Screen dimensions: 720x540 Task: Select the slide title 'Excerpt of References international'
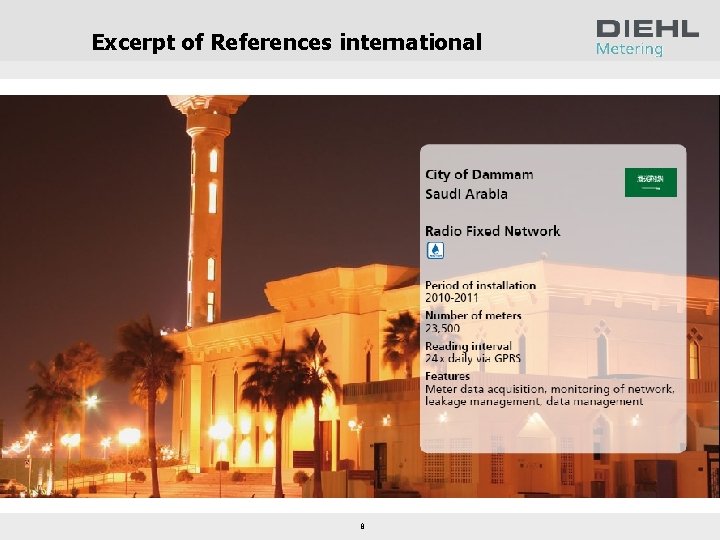click(287, 42)
